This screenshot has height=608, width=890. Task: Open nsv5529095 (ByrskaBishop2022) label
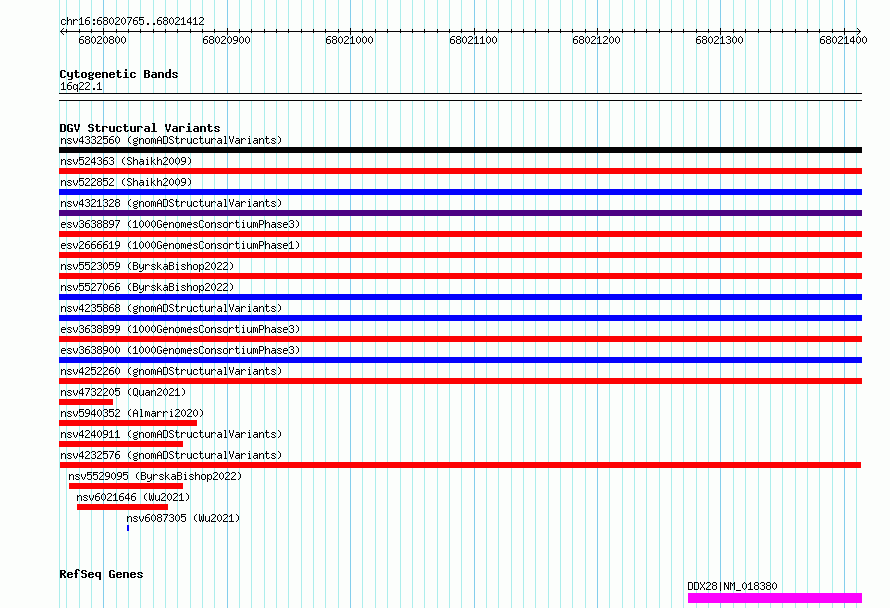[x=155, y=476]
